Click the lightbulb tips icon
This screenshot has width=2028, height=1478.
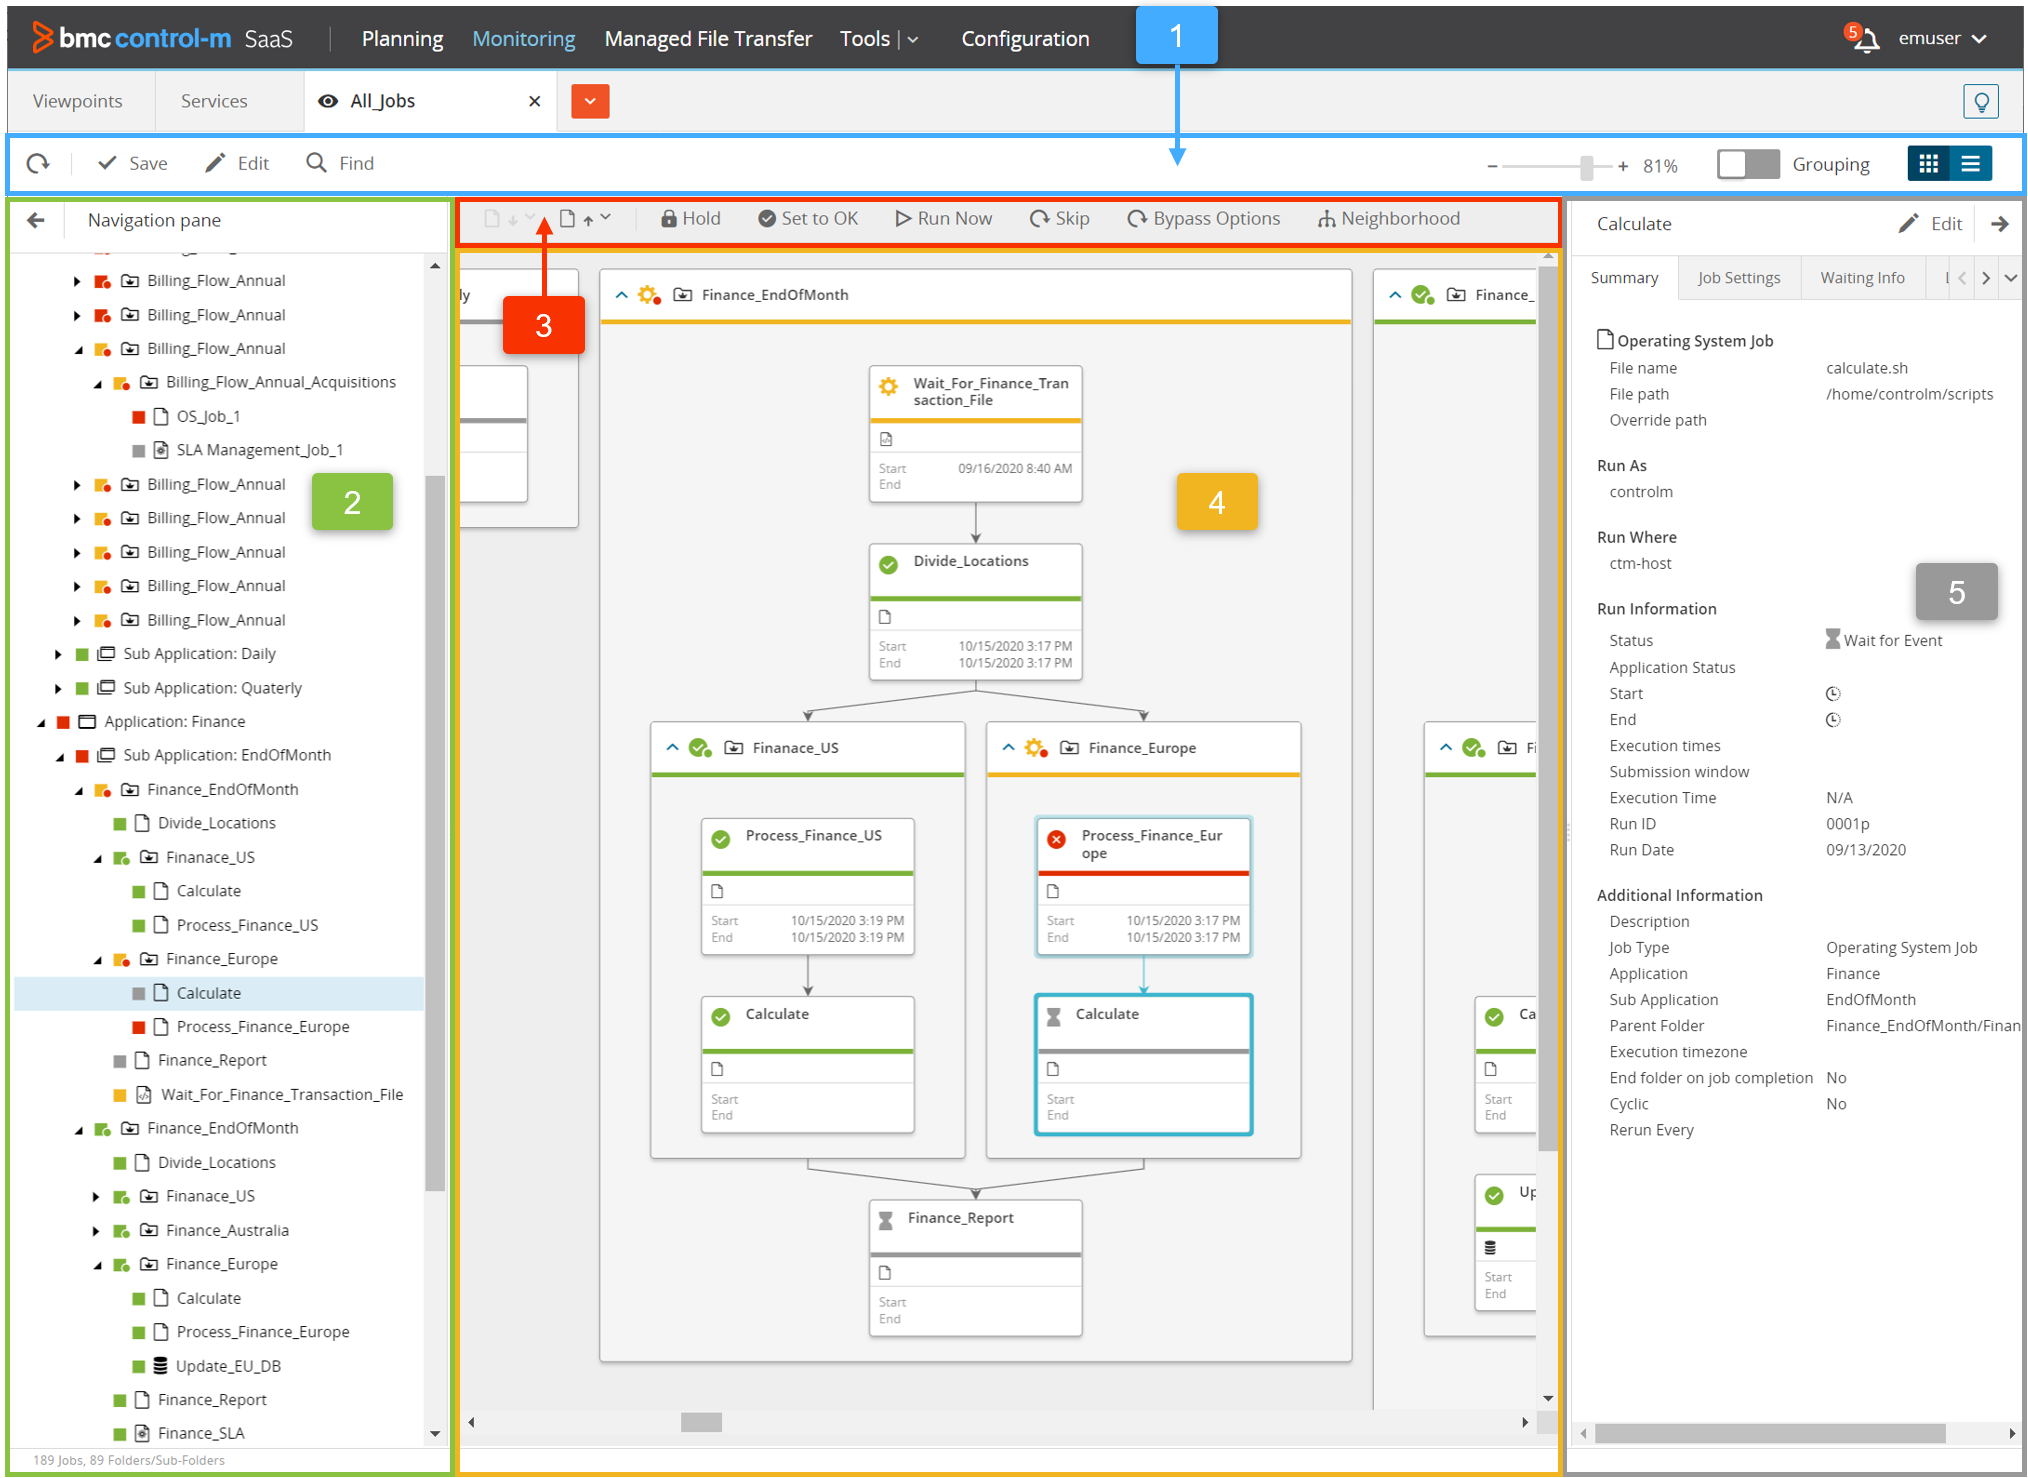click(x=1980, y=101)
